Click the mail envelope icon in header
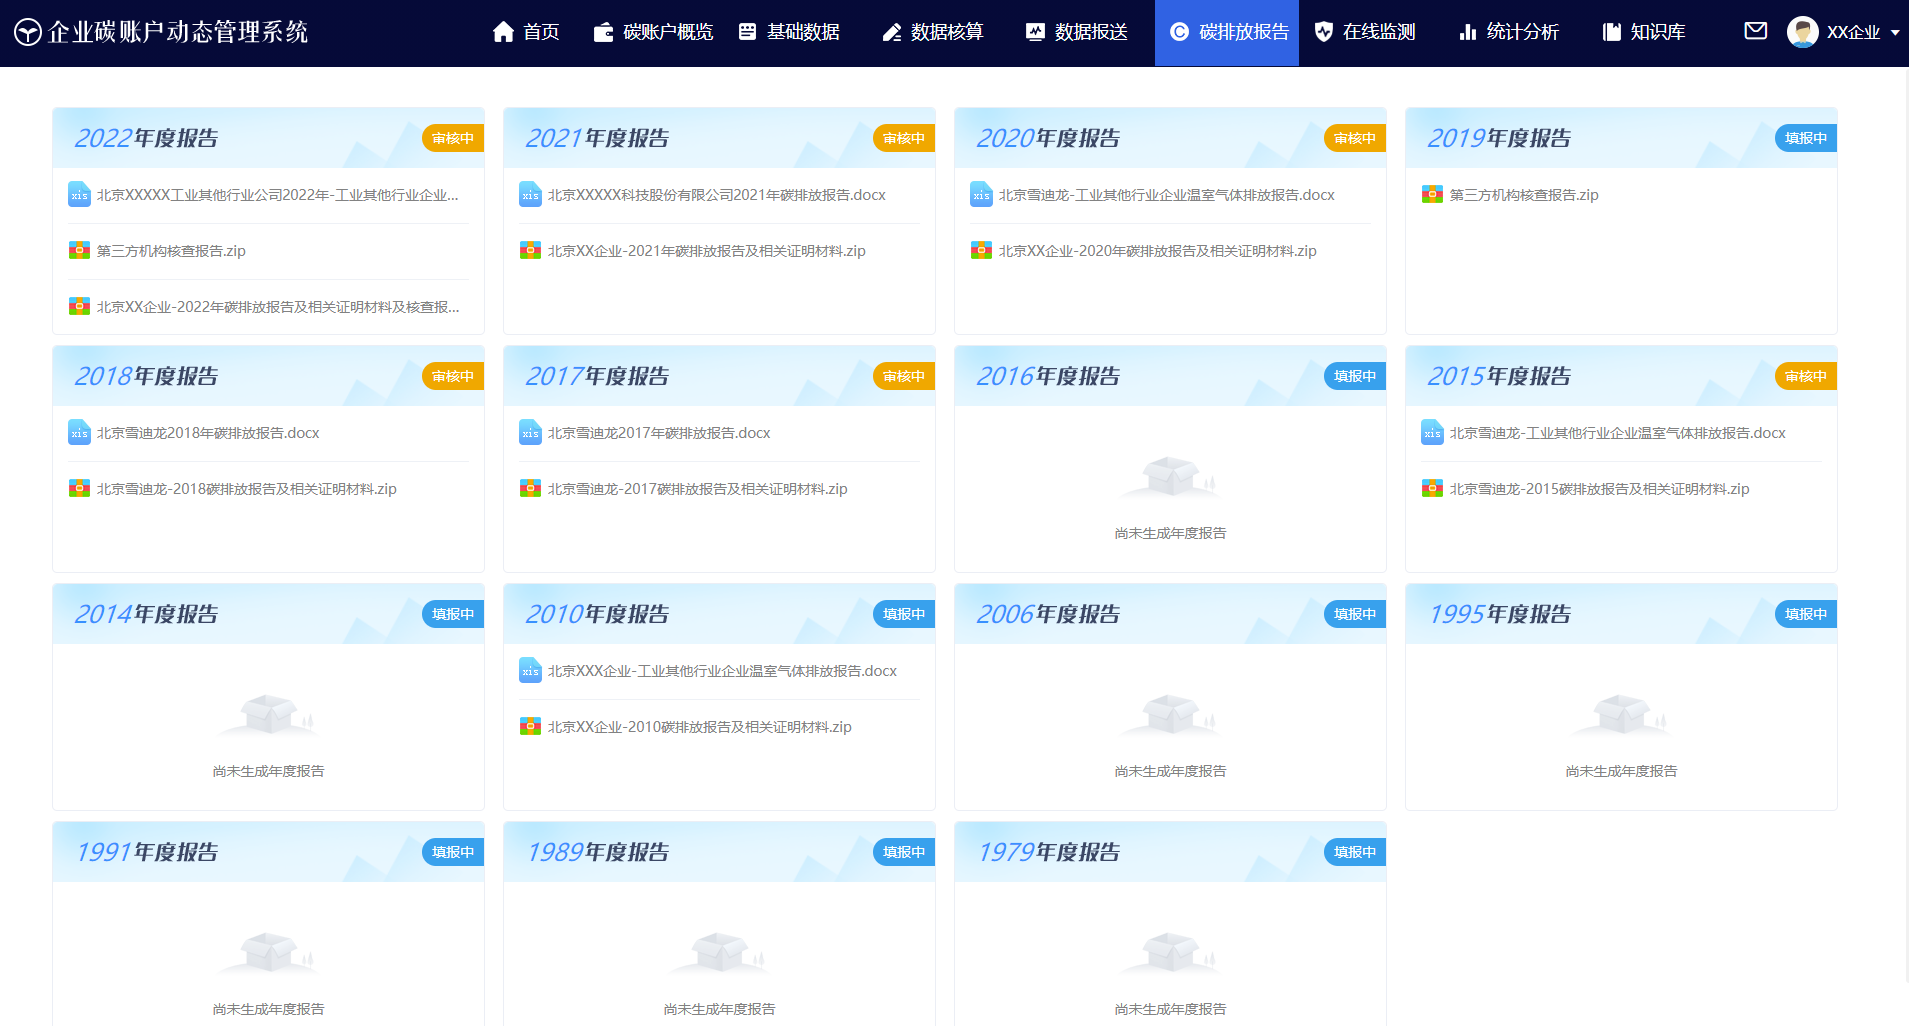1909x1026 pixels. (1755, 31)
